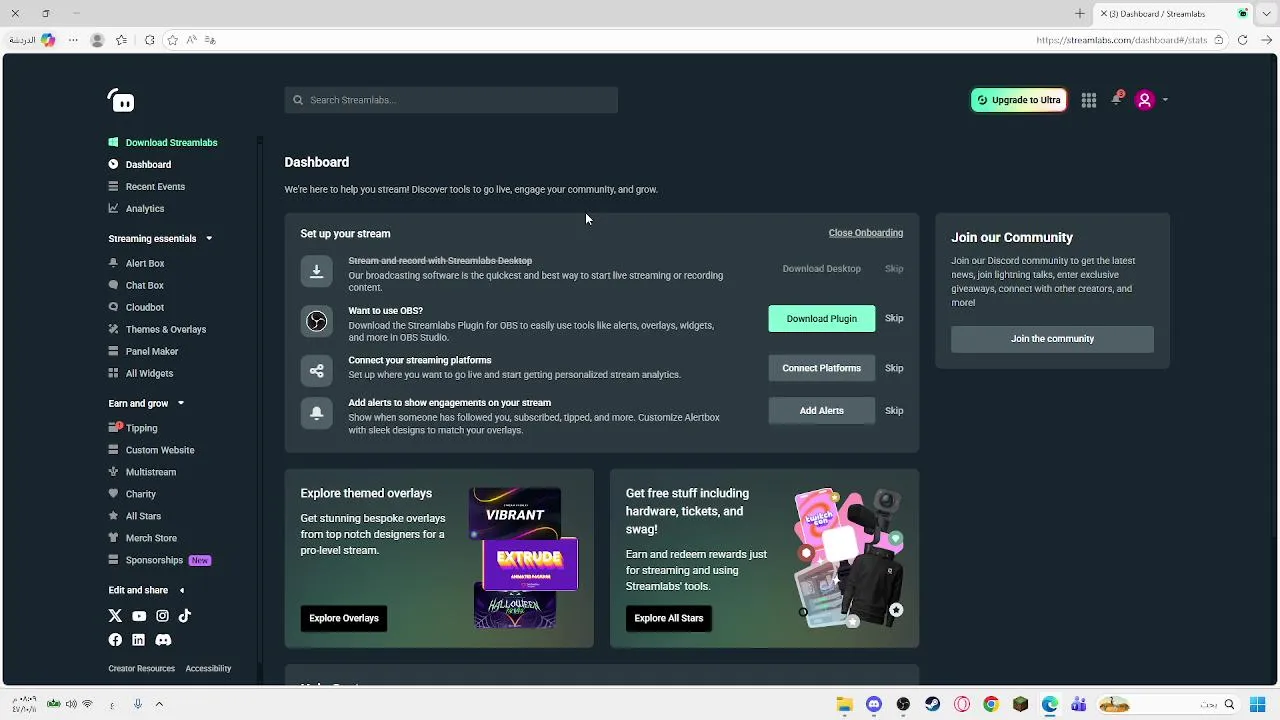Click the download arrow icon in onboarding
This screenshot has width=1280, height=720.
(x=316, y=271)
